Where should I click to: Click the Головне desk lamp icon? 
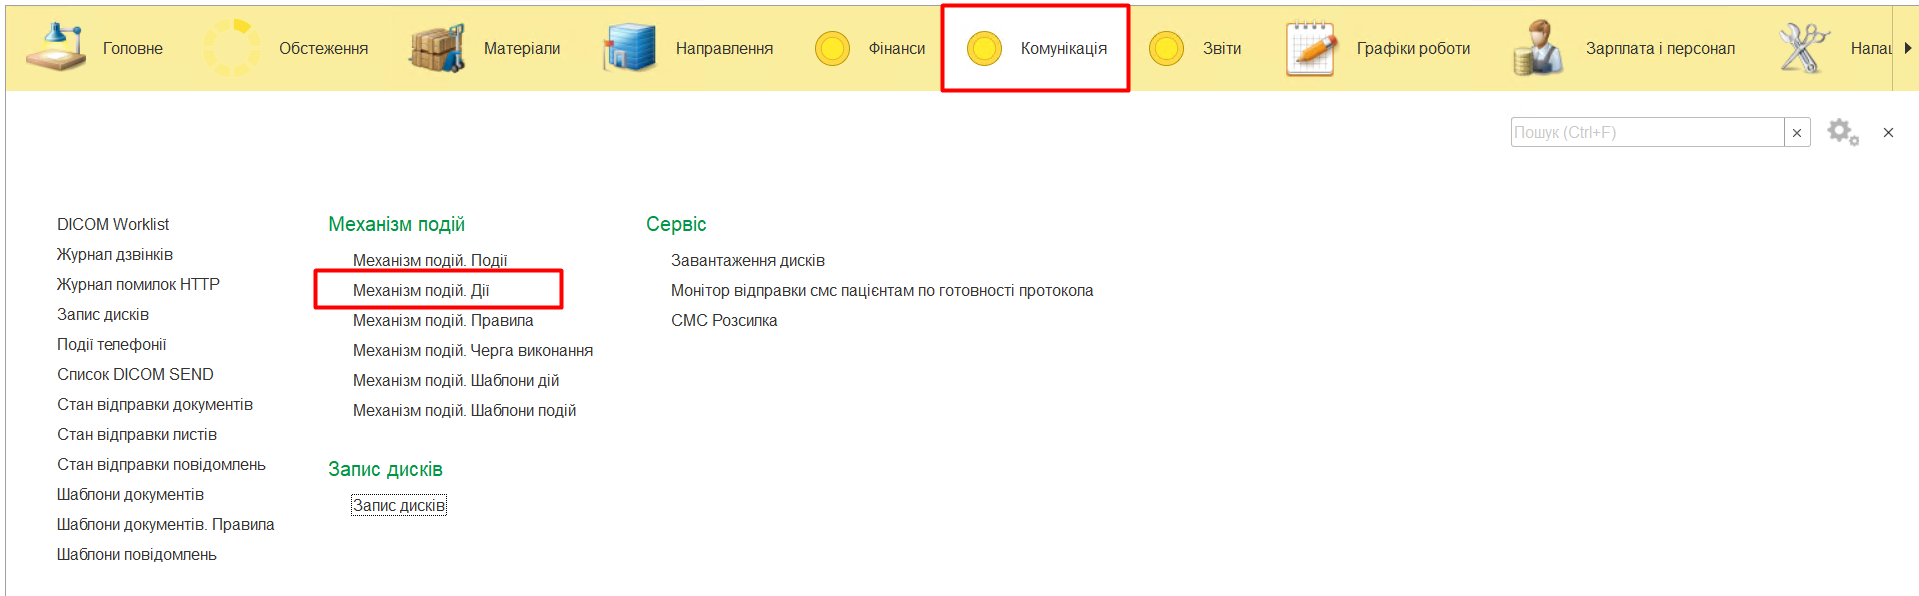point(56,48)
